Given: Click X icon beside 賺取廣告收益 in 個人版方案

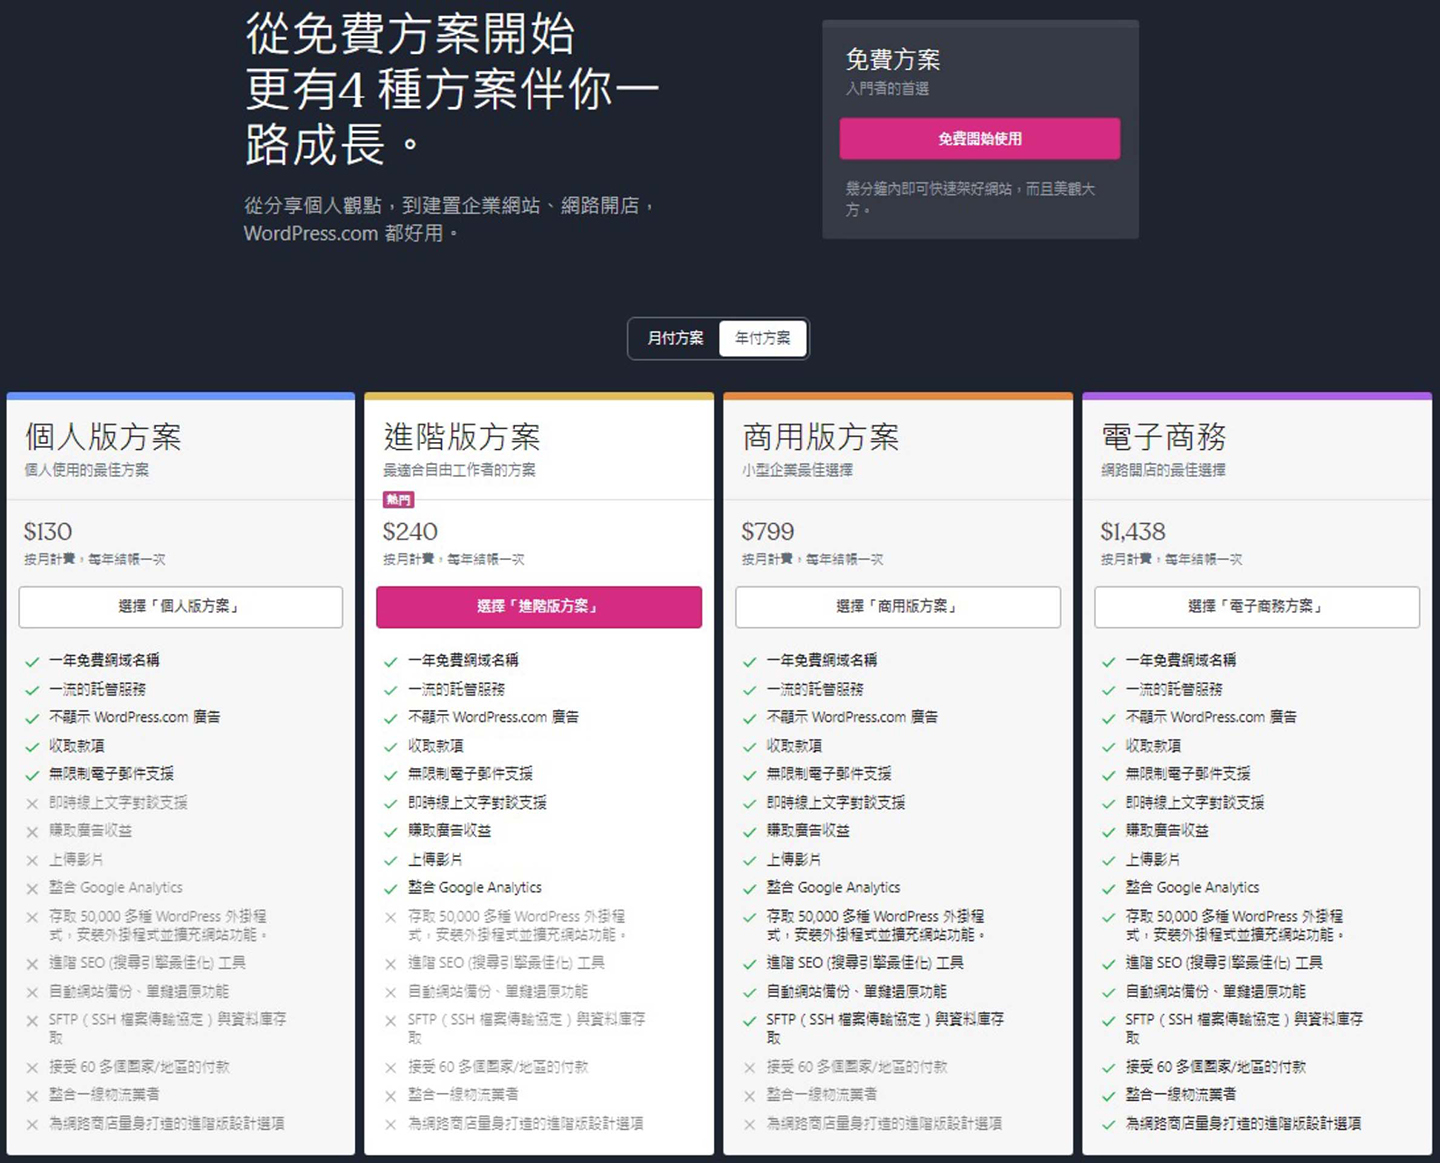Looking at the screenshot, I should click(32, 831).
